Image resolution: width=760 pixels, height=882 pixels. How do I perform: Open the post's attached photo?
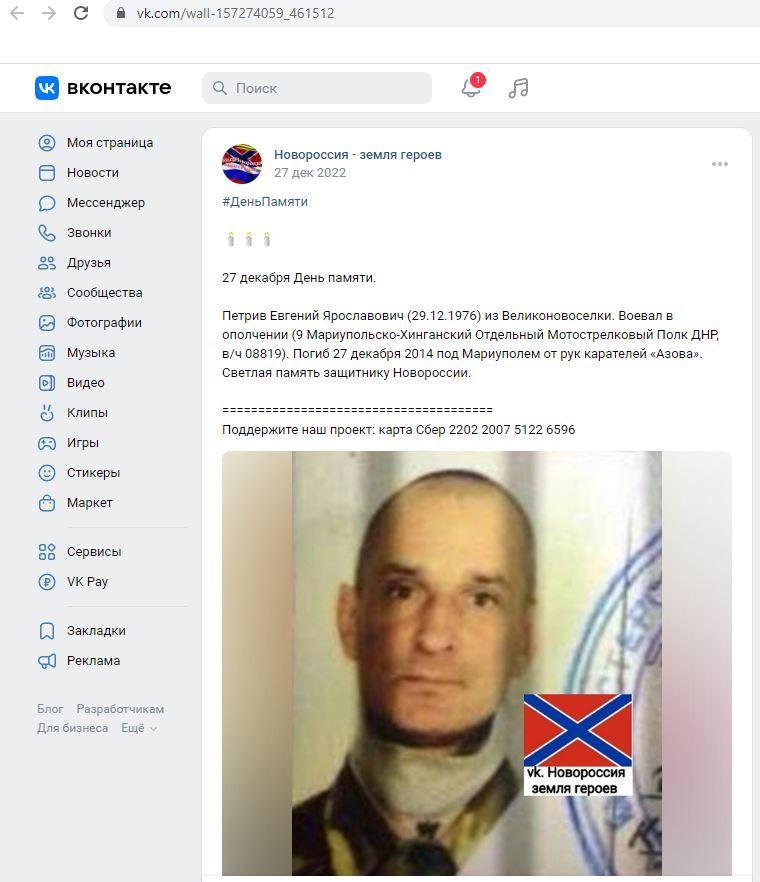pos(476,663)
